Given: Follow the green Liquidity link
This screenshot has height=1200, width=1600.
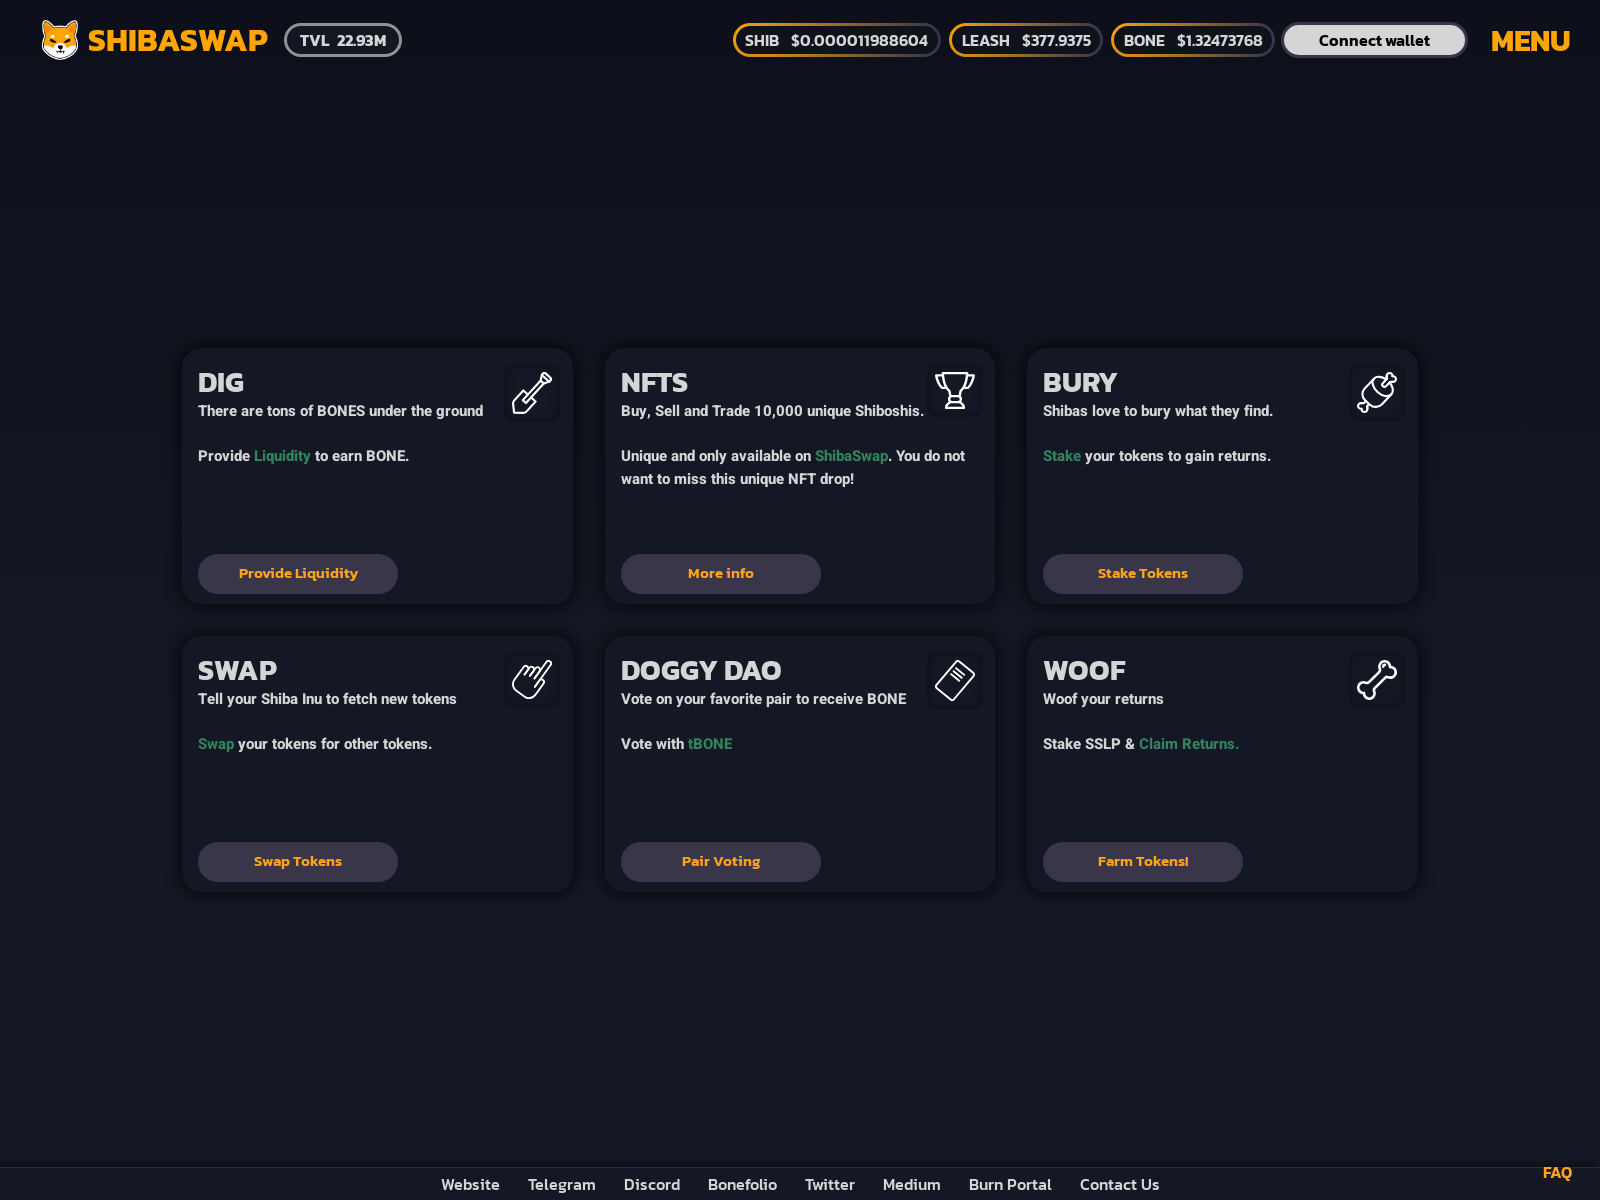Looking at the screenshot, I should click(x=282, y=456).
